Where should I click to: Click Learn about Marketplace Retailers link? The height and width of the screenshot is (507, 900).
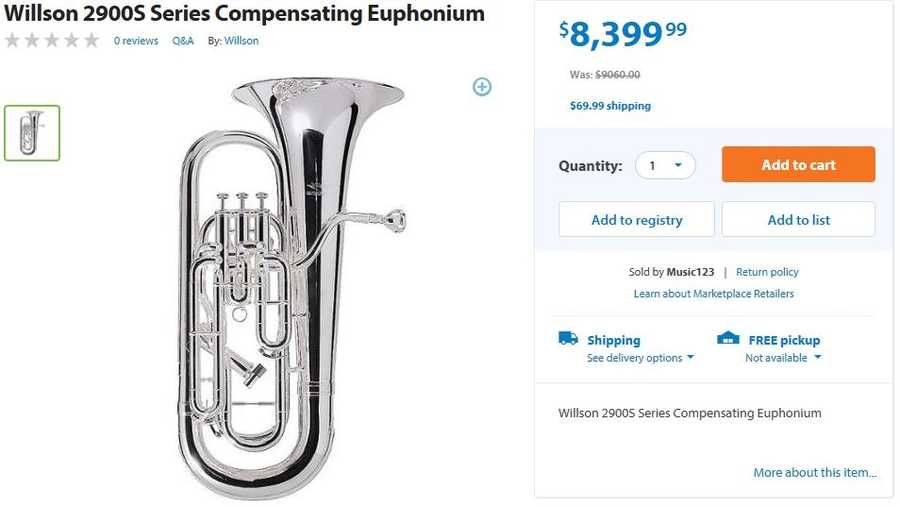tap(713, 294)
